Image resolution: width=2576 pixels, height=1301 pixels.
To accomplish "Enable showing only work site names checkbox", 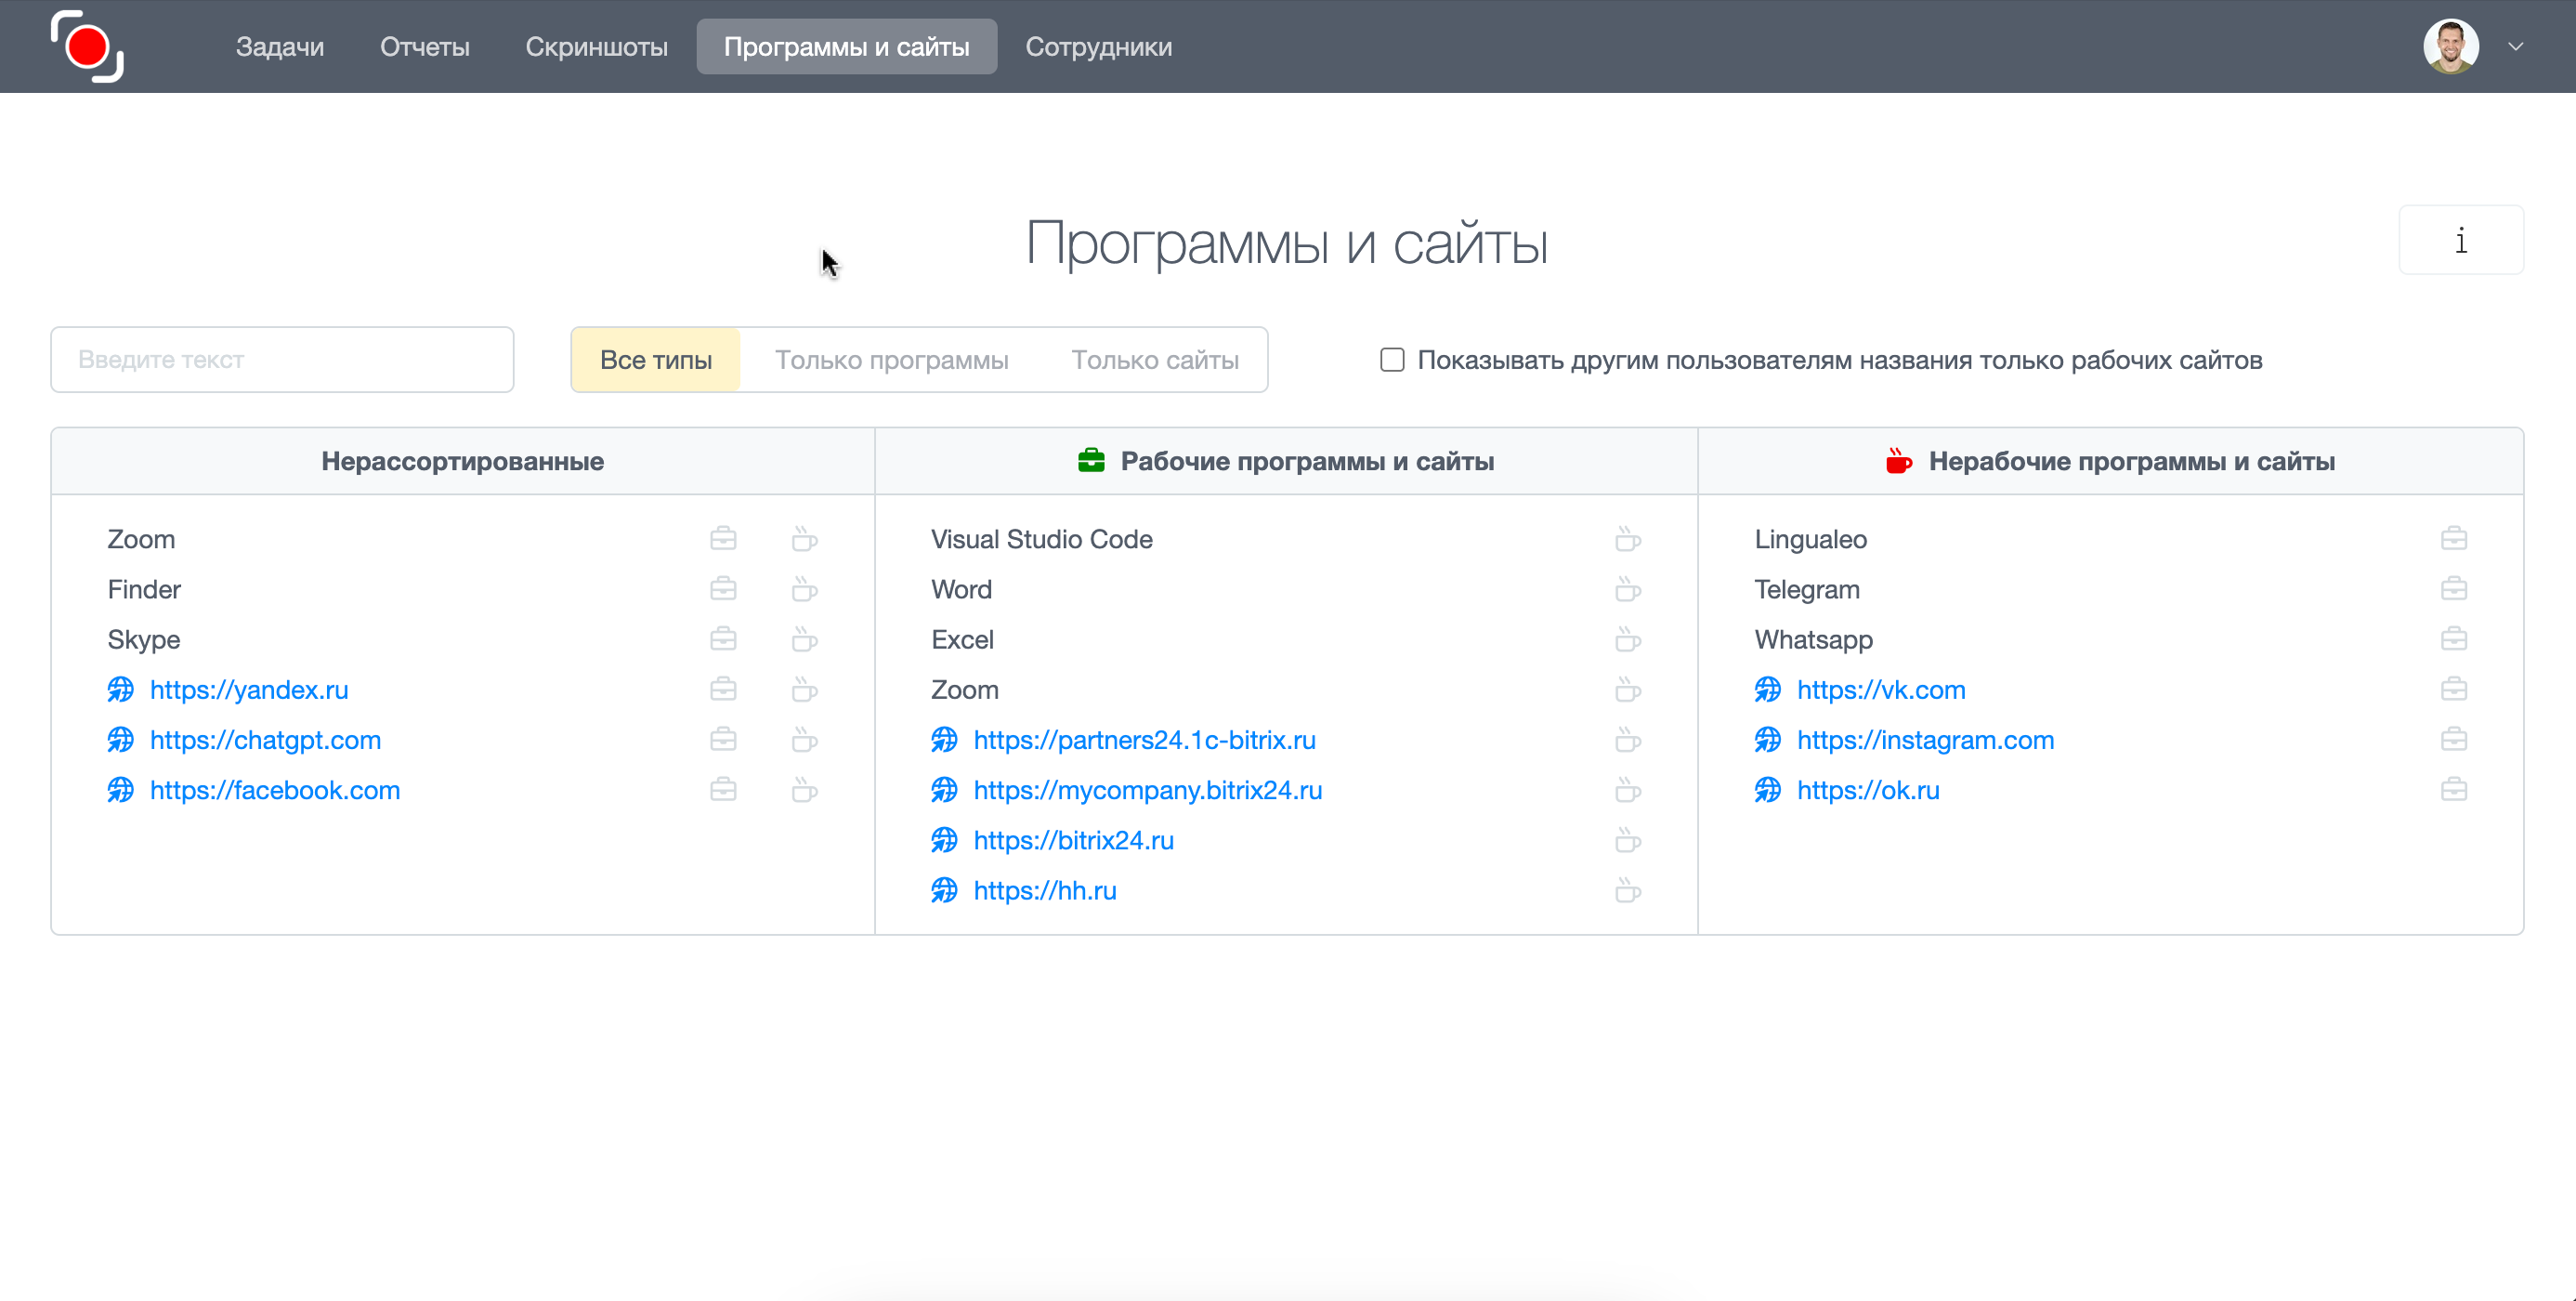I will (x=1392, y=360).
